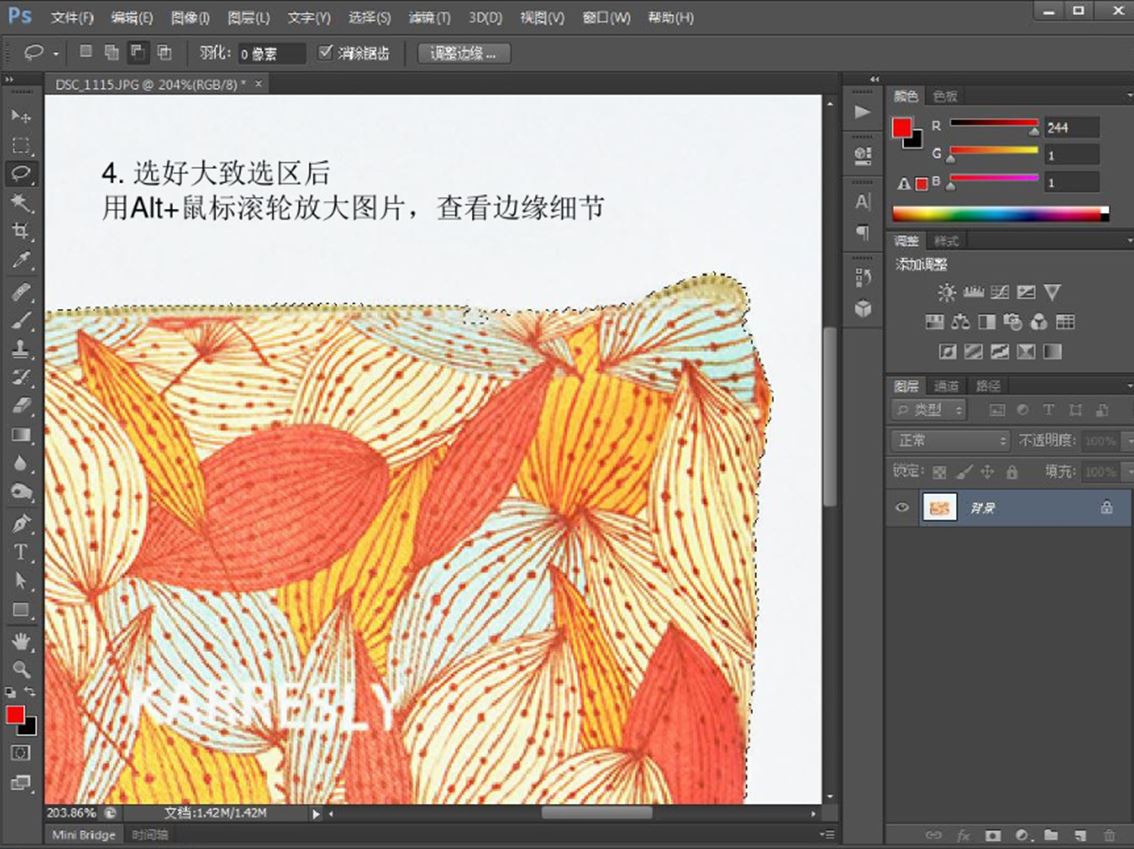Open the Mini Bridge panel tab
1134x849 pixels.
click(x=83, y=834)
